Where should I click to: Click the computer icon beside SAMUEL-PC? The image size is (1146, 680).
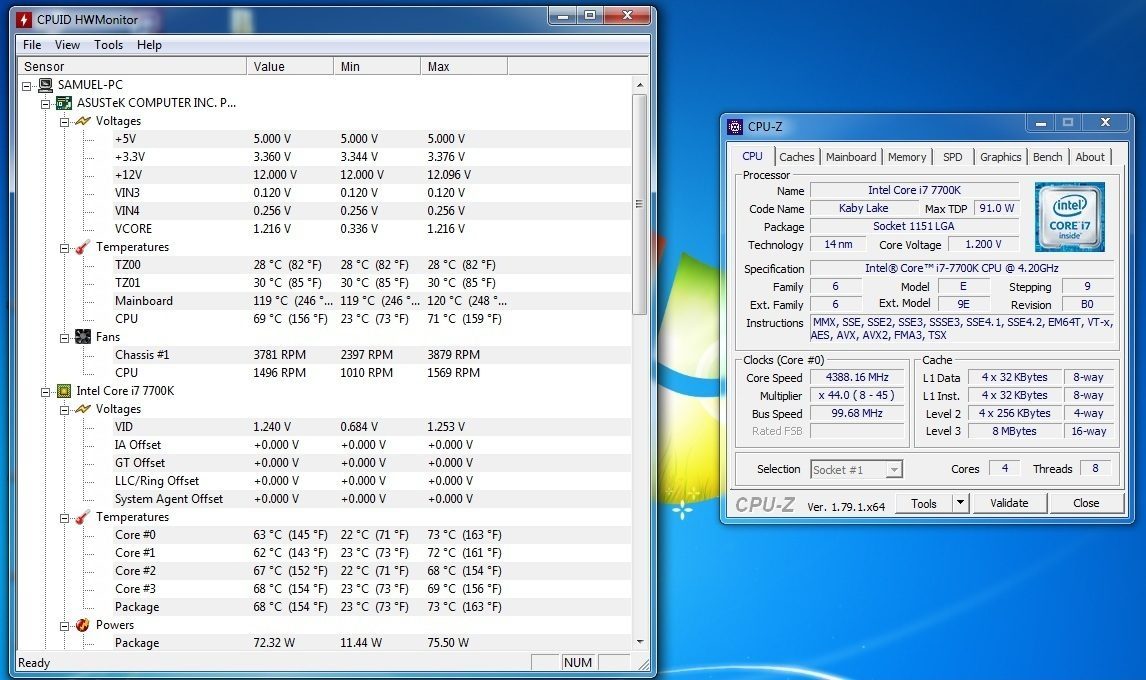tap(45, 85)
